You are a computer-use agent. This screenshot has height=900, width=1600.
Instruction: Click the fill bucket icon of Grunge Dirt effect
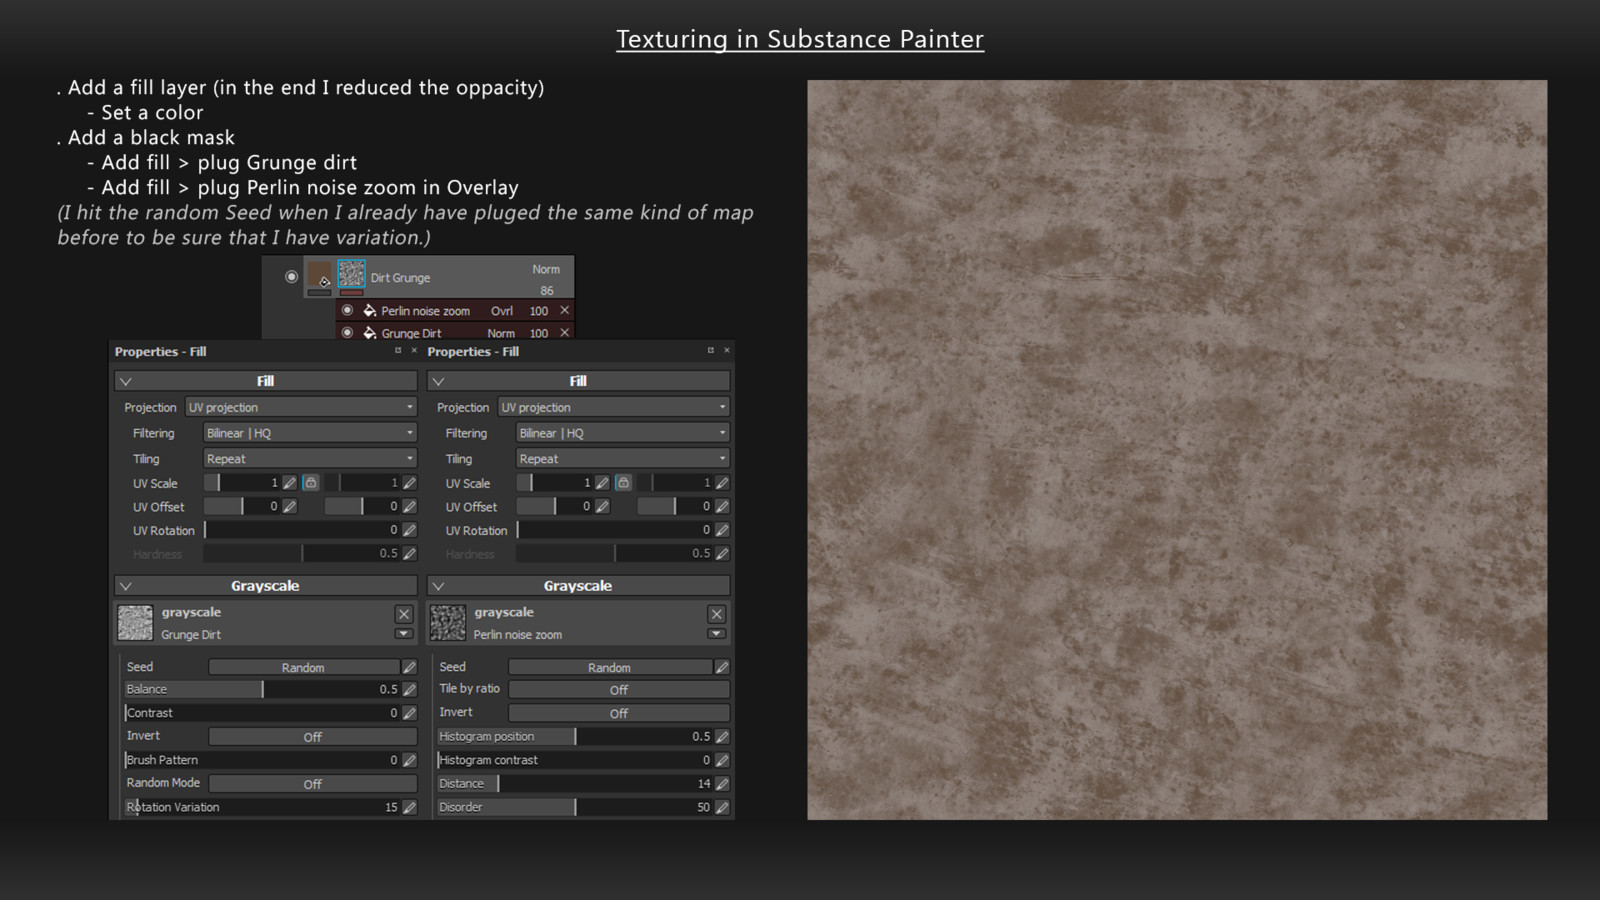point(369,333)
